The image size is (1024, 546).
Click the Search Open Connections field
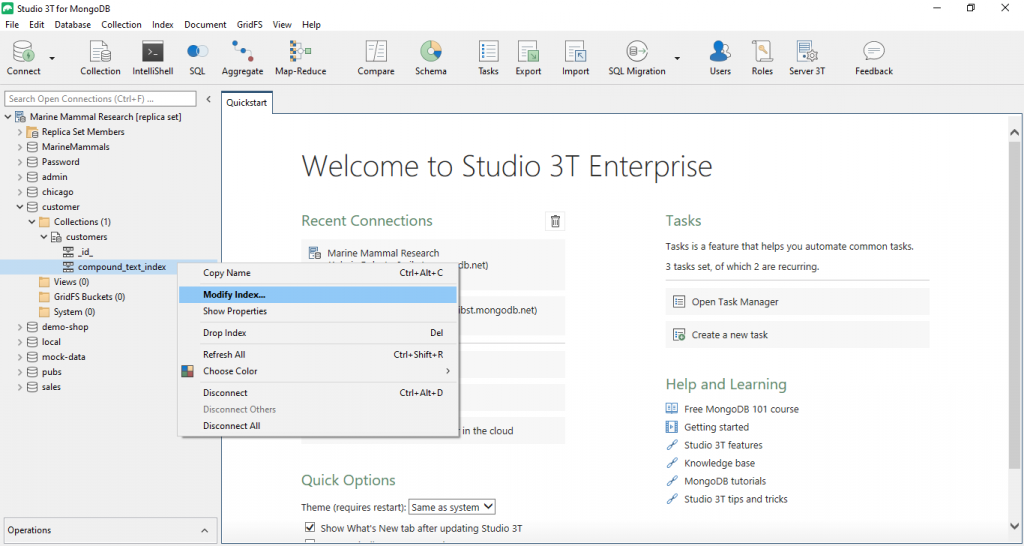100,99
